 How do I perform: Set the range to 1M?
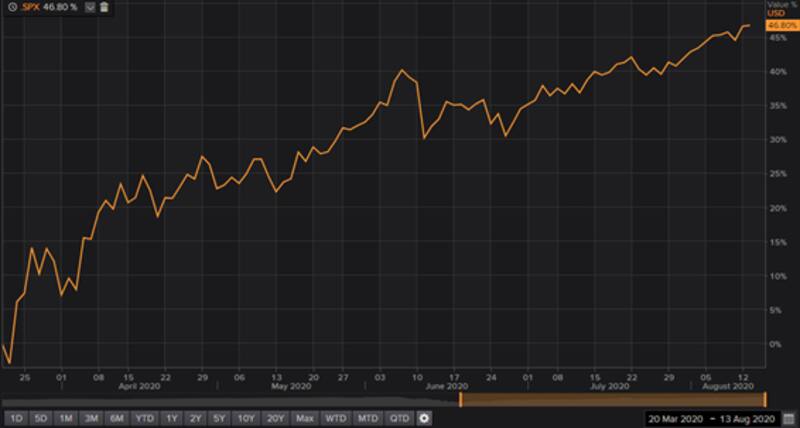(x=66, y=417)
